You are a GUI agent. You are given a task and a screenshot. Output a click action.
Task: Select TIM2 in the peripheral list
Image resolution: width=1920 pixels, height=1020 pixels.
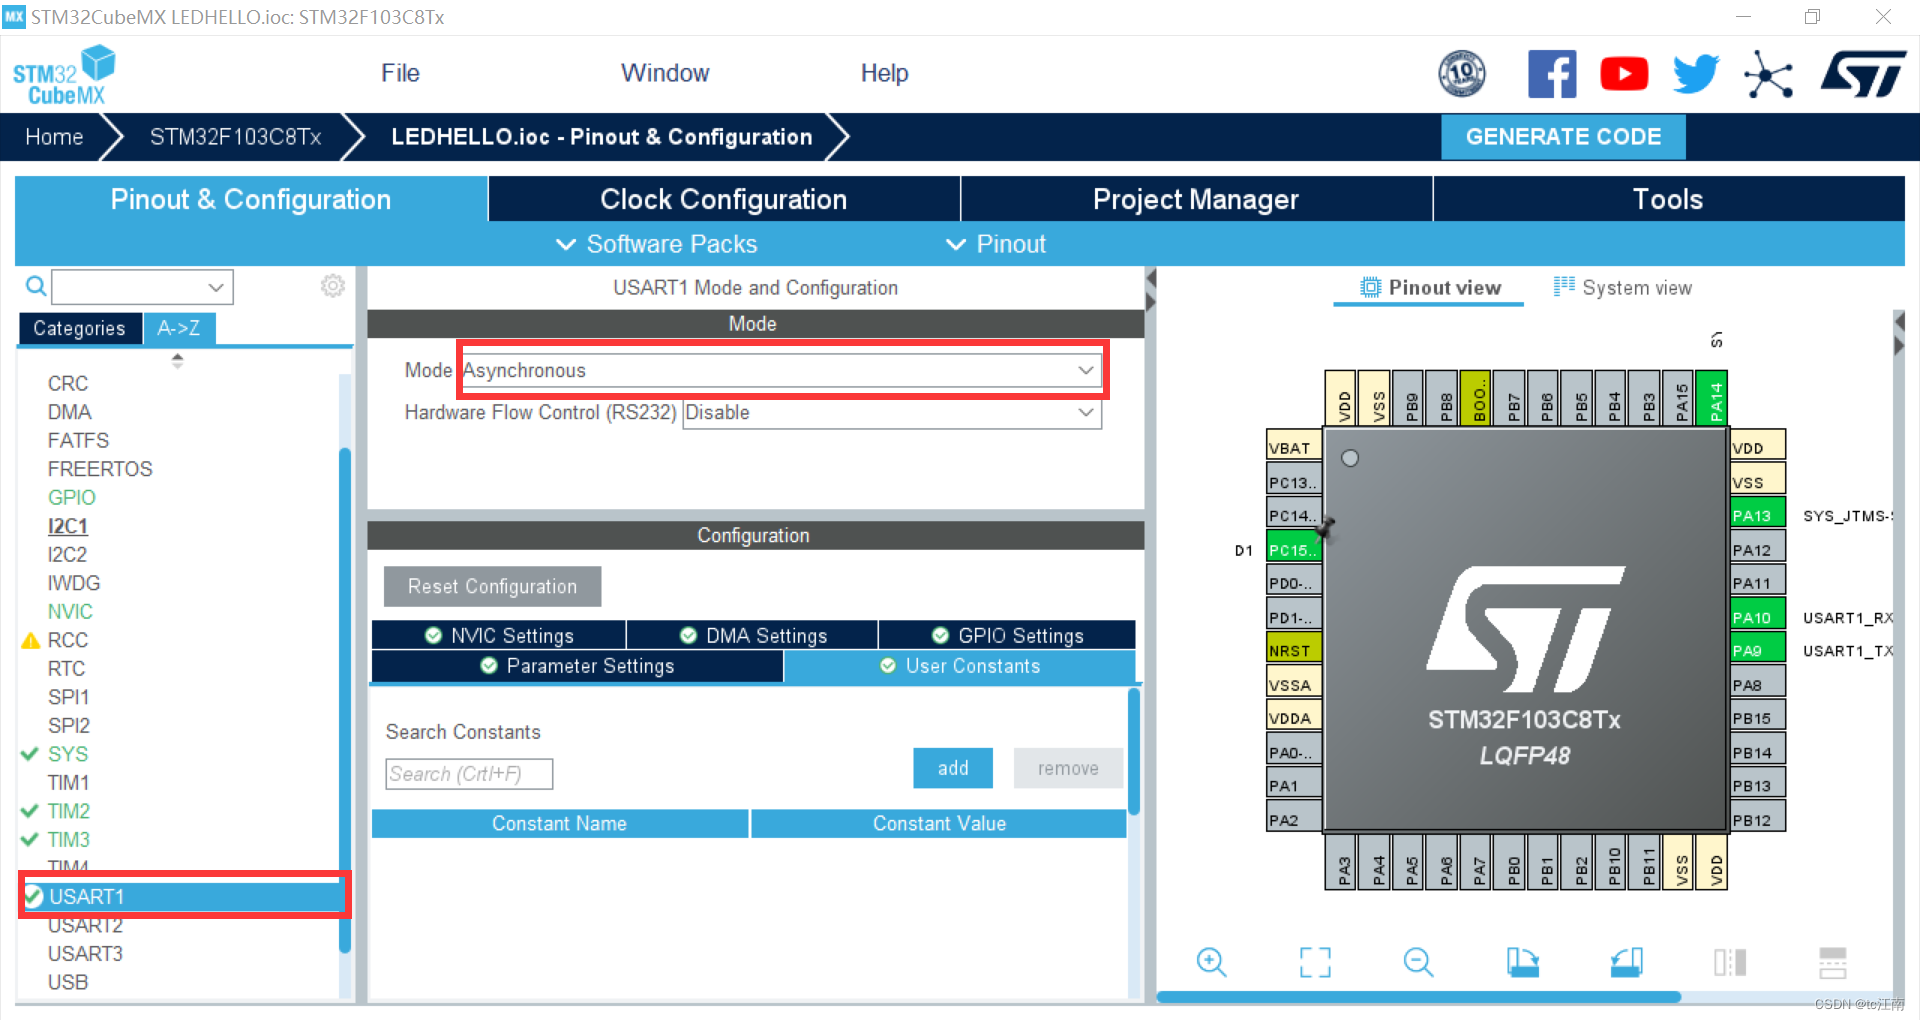(69, 811)
